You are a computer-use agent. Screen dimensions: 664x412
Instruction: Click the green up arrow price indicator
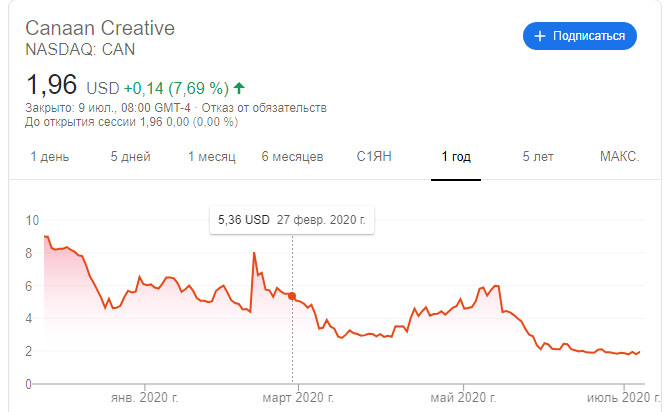242,85
